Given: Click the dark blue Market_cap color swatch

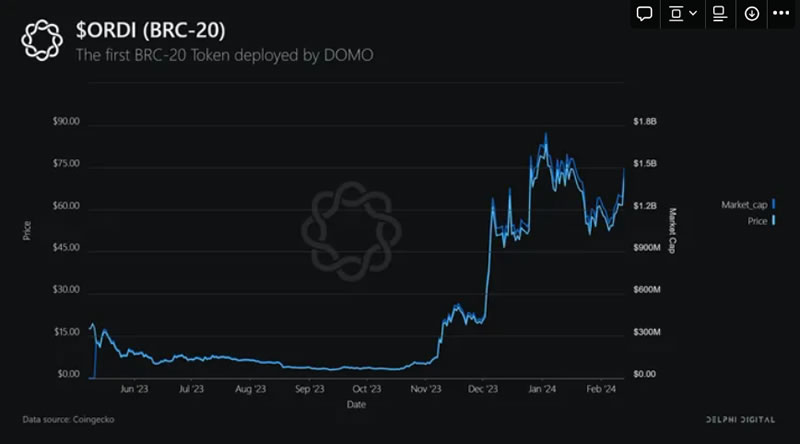Looking at the screenshot, I should tap(774, 205).
